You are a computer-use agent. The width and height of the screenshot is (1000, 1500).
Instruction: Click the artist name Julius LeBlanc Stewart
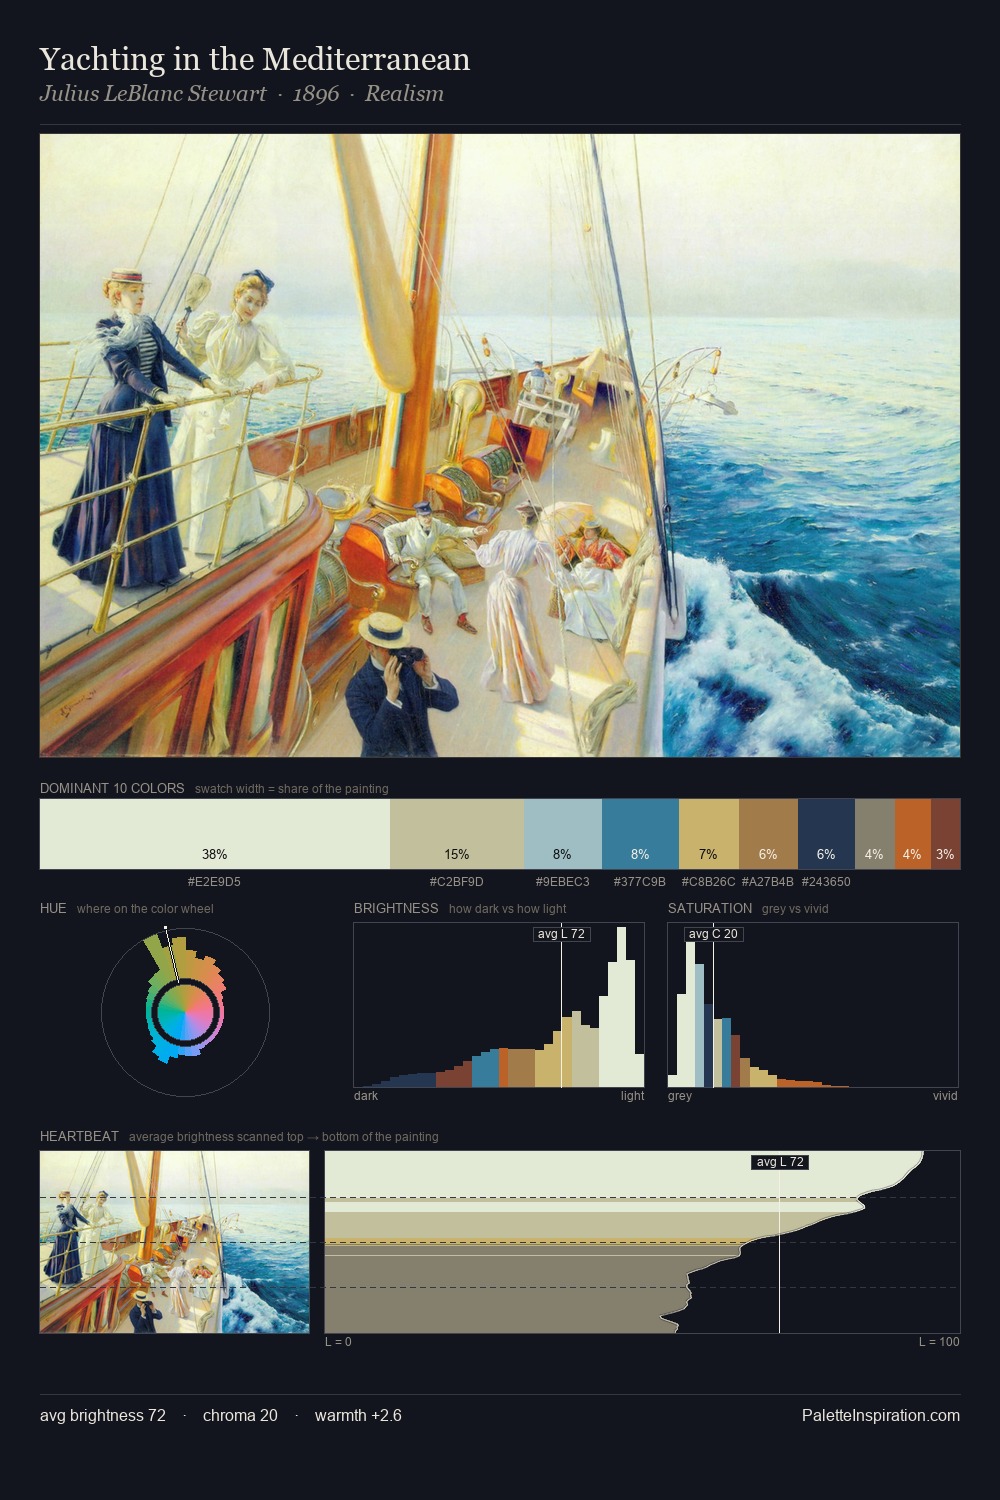tap(153, 94)
